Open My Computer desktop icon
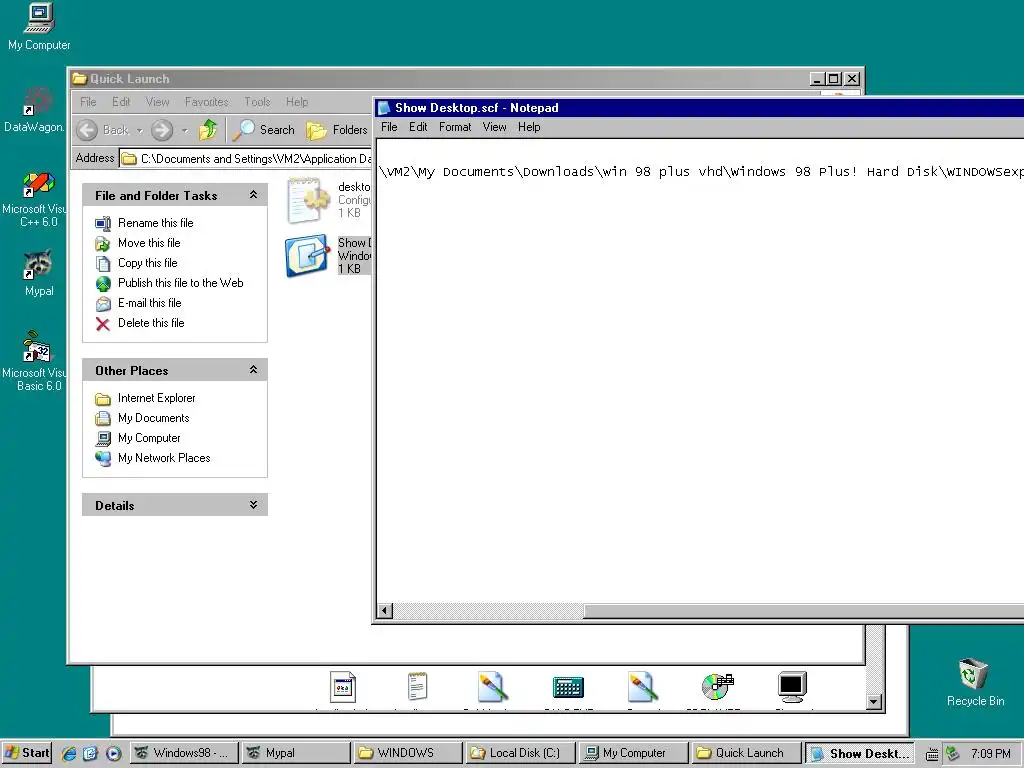1024x768 pixels. coord(39,27)
